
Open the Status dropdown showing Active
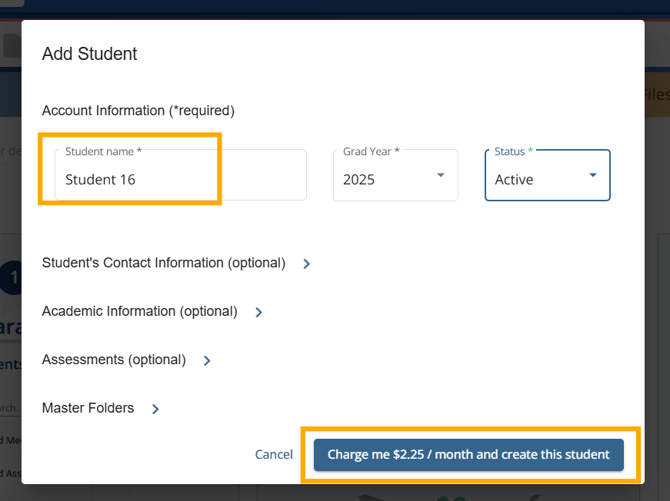coord(547,175)
